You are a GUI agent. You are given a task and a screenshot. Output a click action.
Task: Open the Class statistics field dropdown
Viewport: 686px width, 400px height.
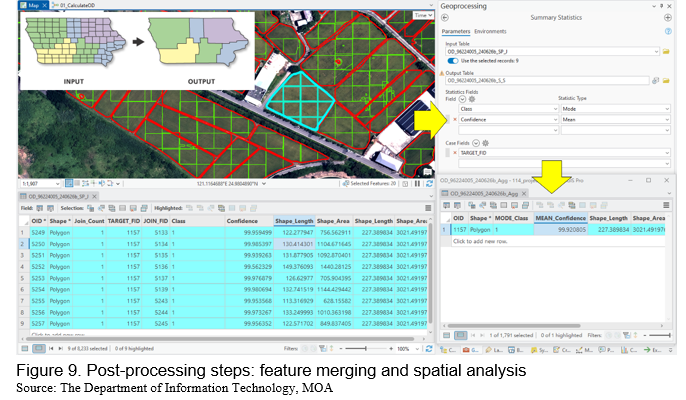(x=555, y=109)
